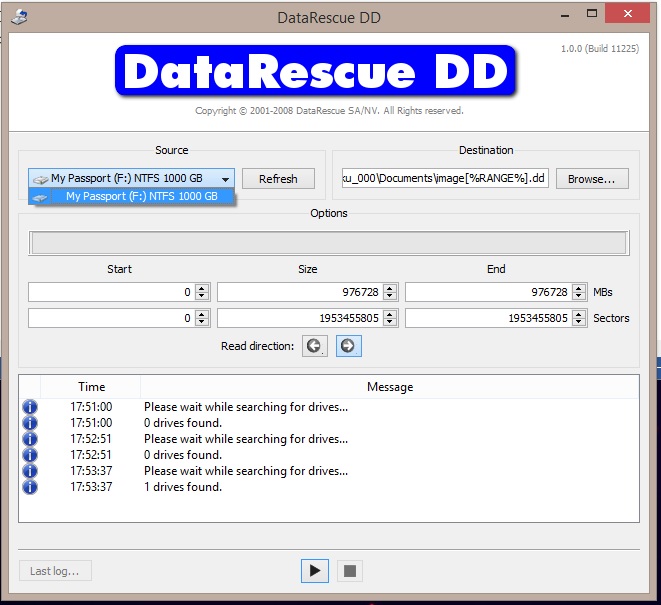Select the 17:53:37 '1 drives found' time cell
661x605 pixels.
[x=91, y=487]
